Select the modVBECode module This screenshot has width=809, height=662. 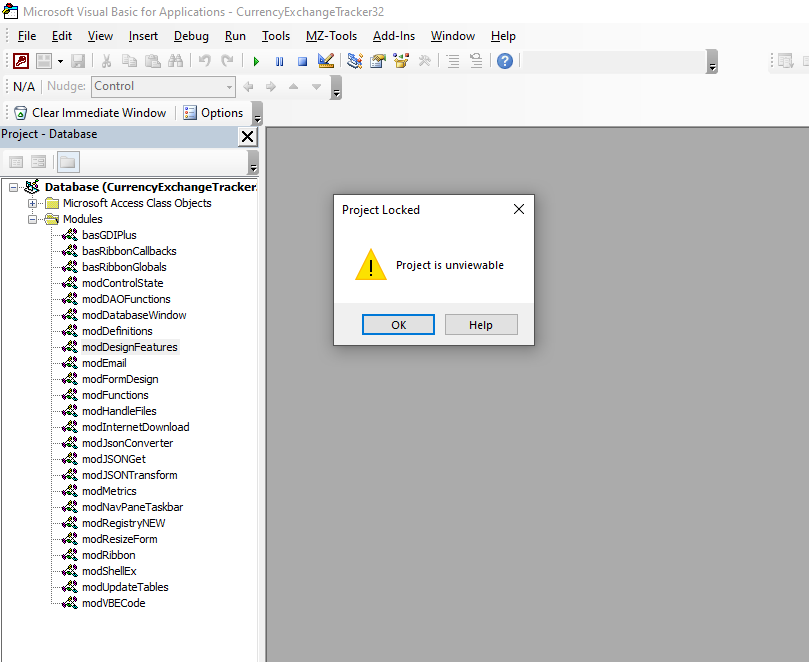pyautogui.click(x=114, y=603)
